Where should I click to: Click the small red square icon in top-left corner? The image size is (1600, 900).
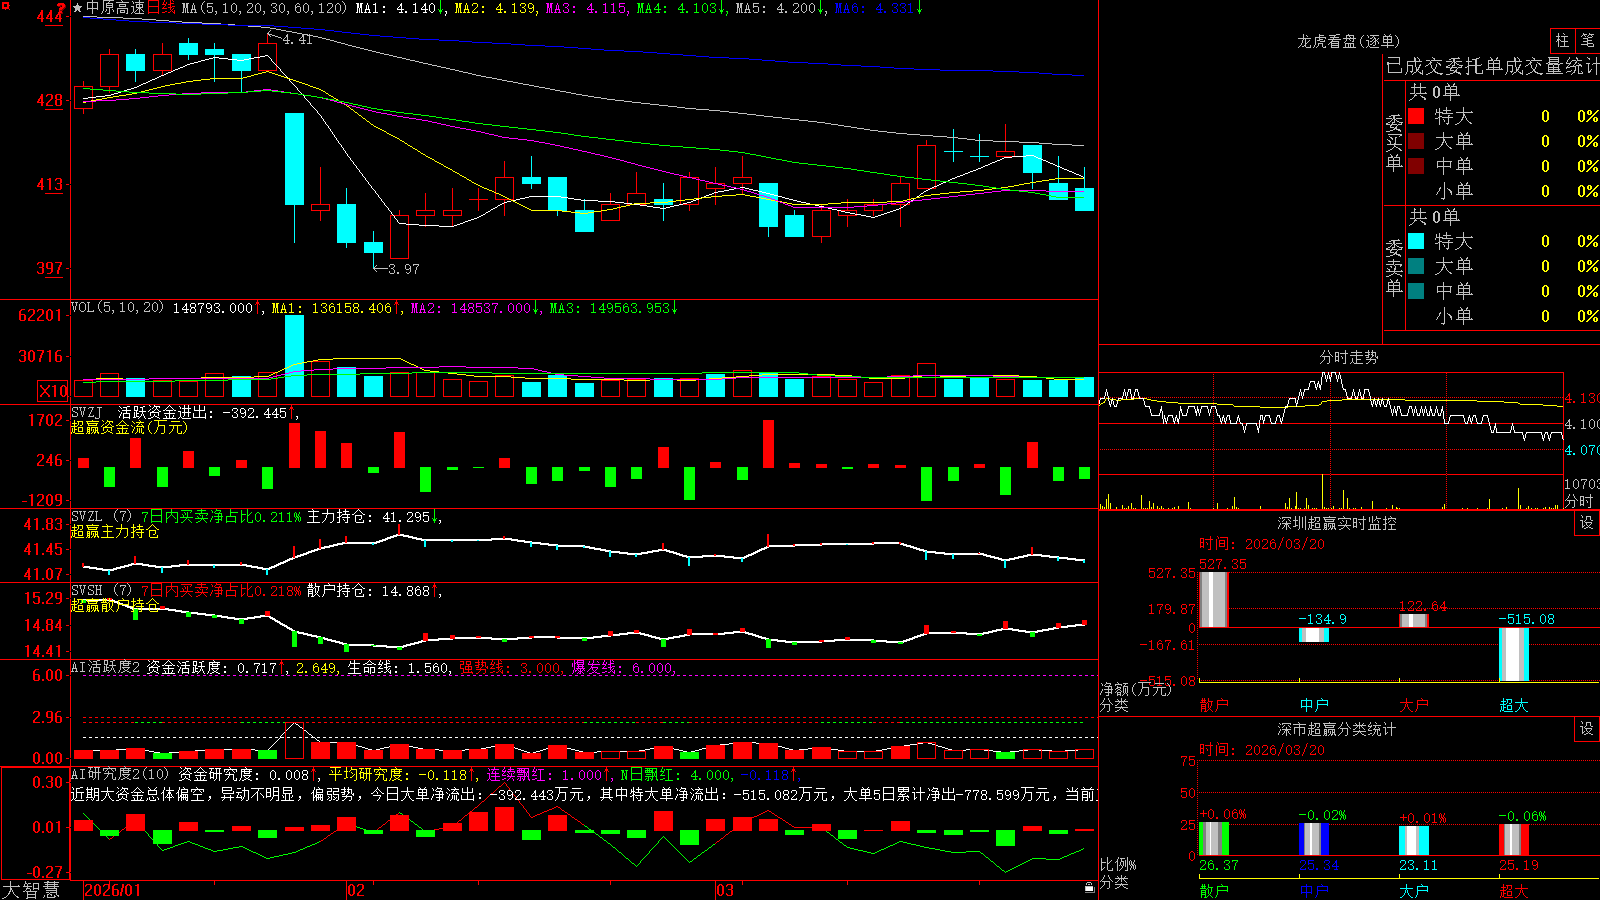(4, 4)
